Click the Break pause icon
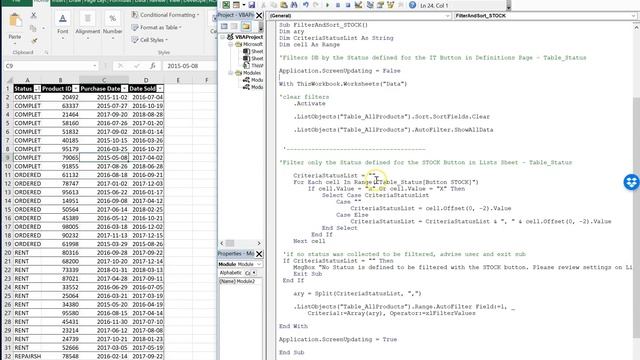The image size is (640, 360). [338, 5]
